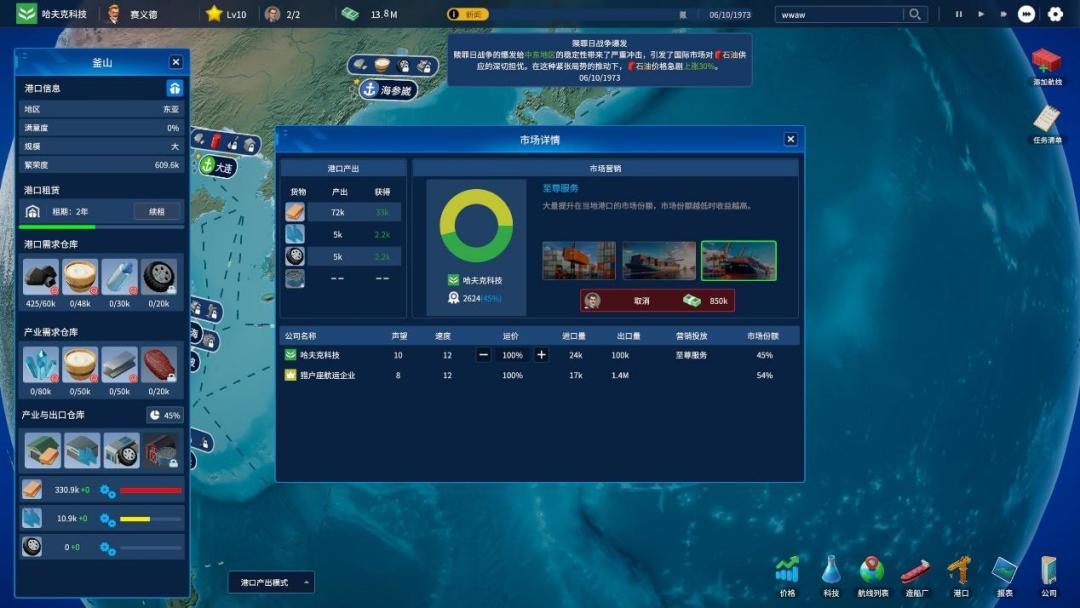Click the blue cloth goods row in 港口产出
The width and height of the screenshot is (1080, 608).
pos(342,234)
